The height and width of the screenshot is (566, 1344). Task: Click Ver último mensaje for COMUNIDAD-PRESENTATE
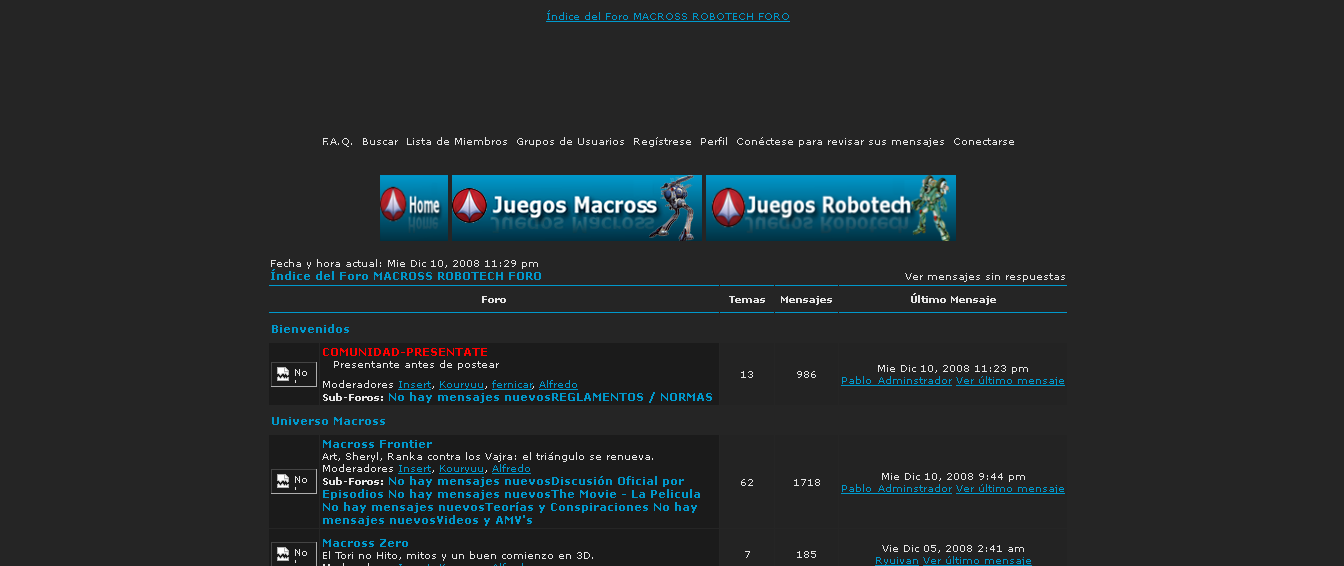click(x=1010, y=381)
